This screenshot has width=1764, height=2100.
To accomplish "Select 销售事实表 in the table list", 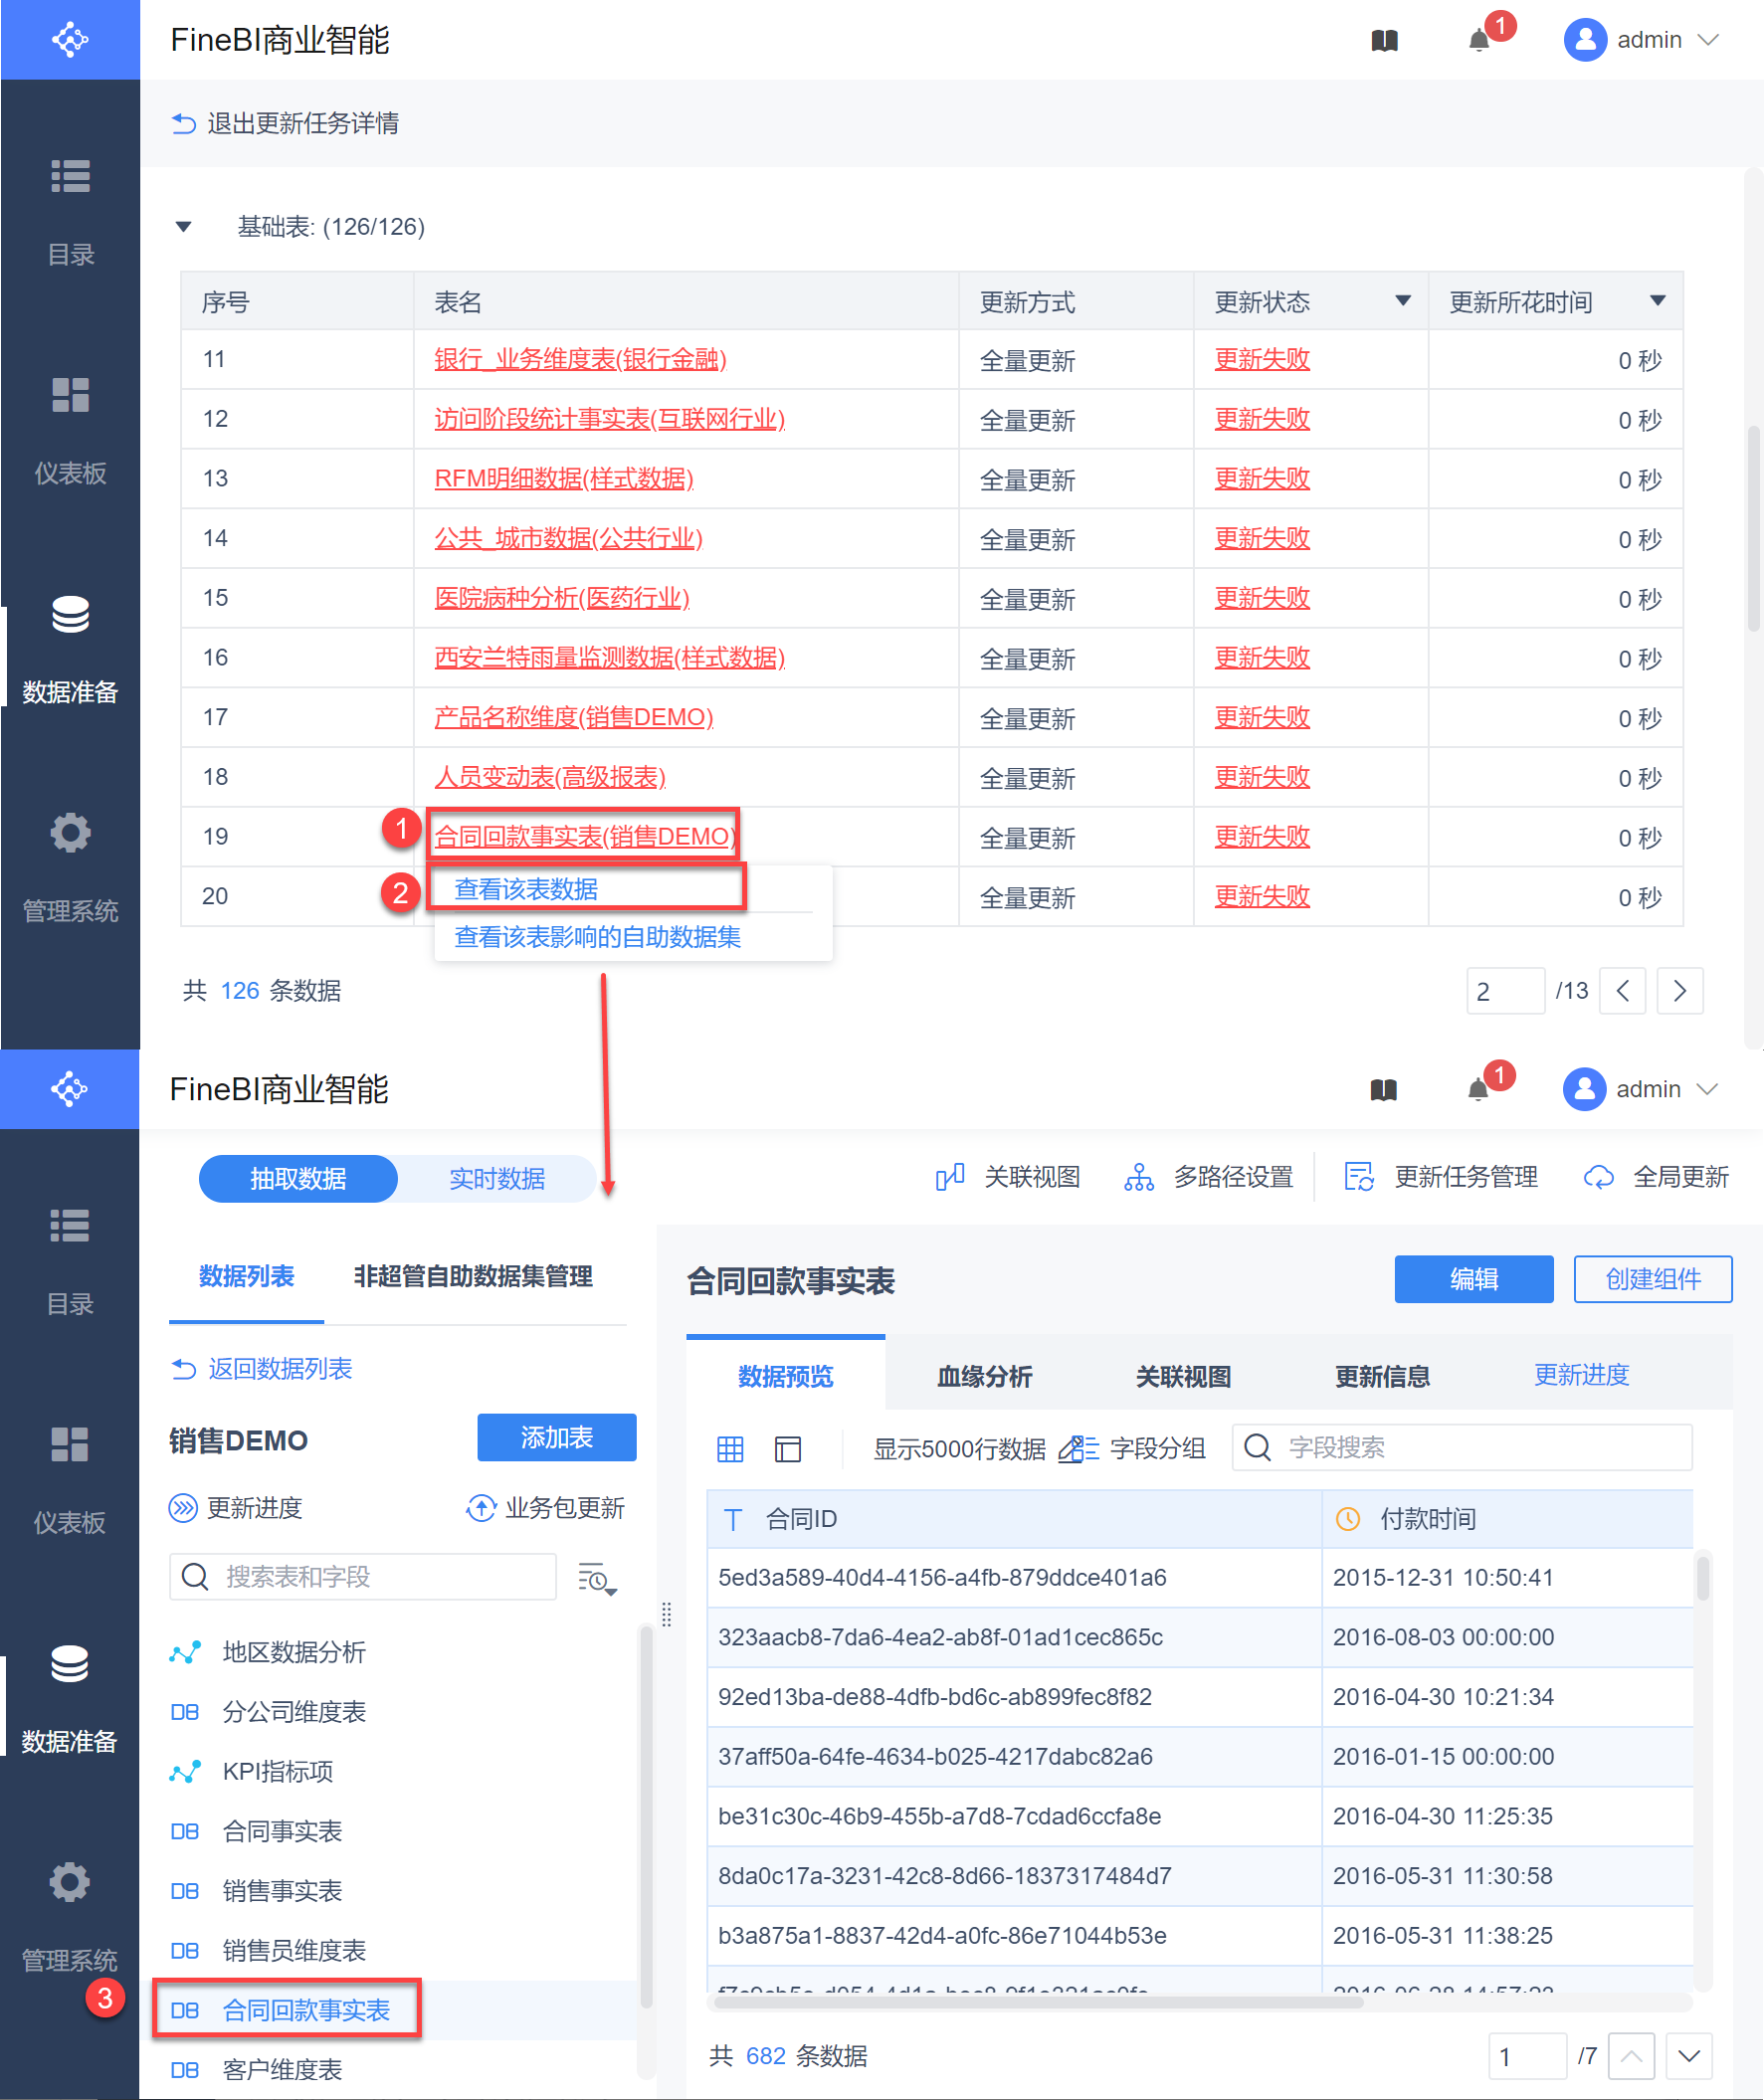I will pos(282,1890).
